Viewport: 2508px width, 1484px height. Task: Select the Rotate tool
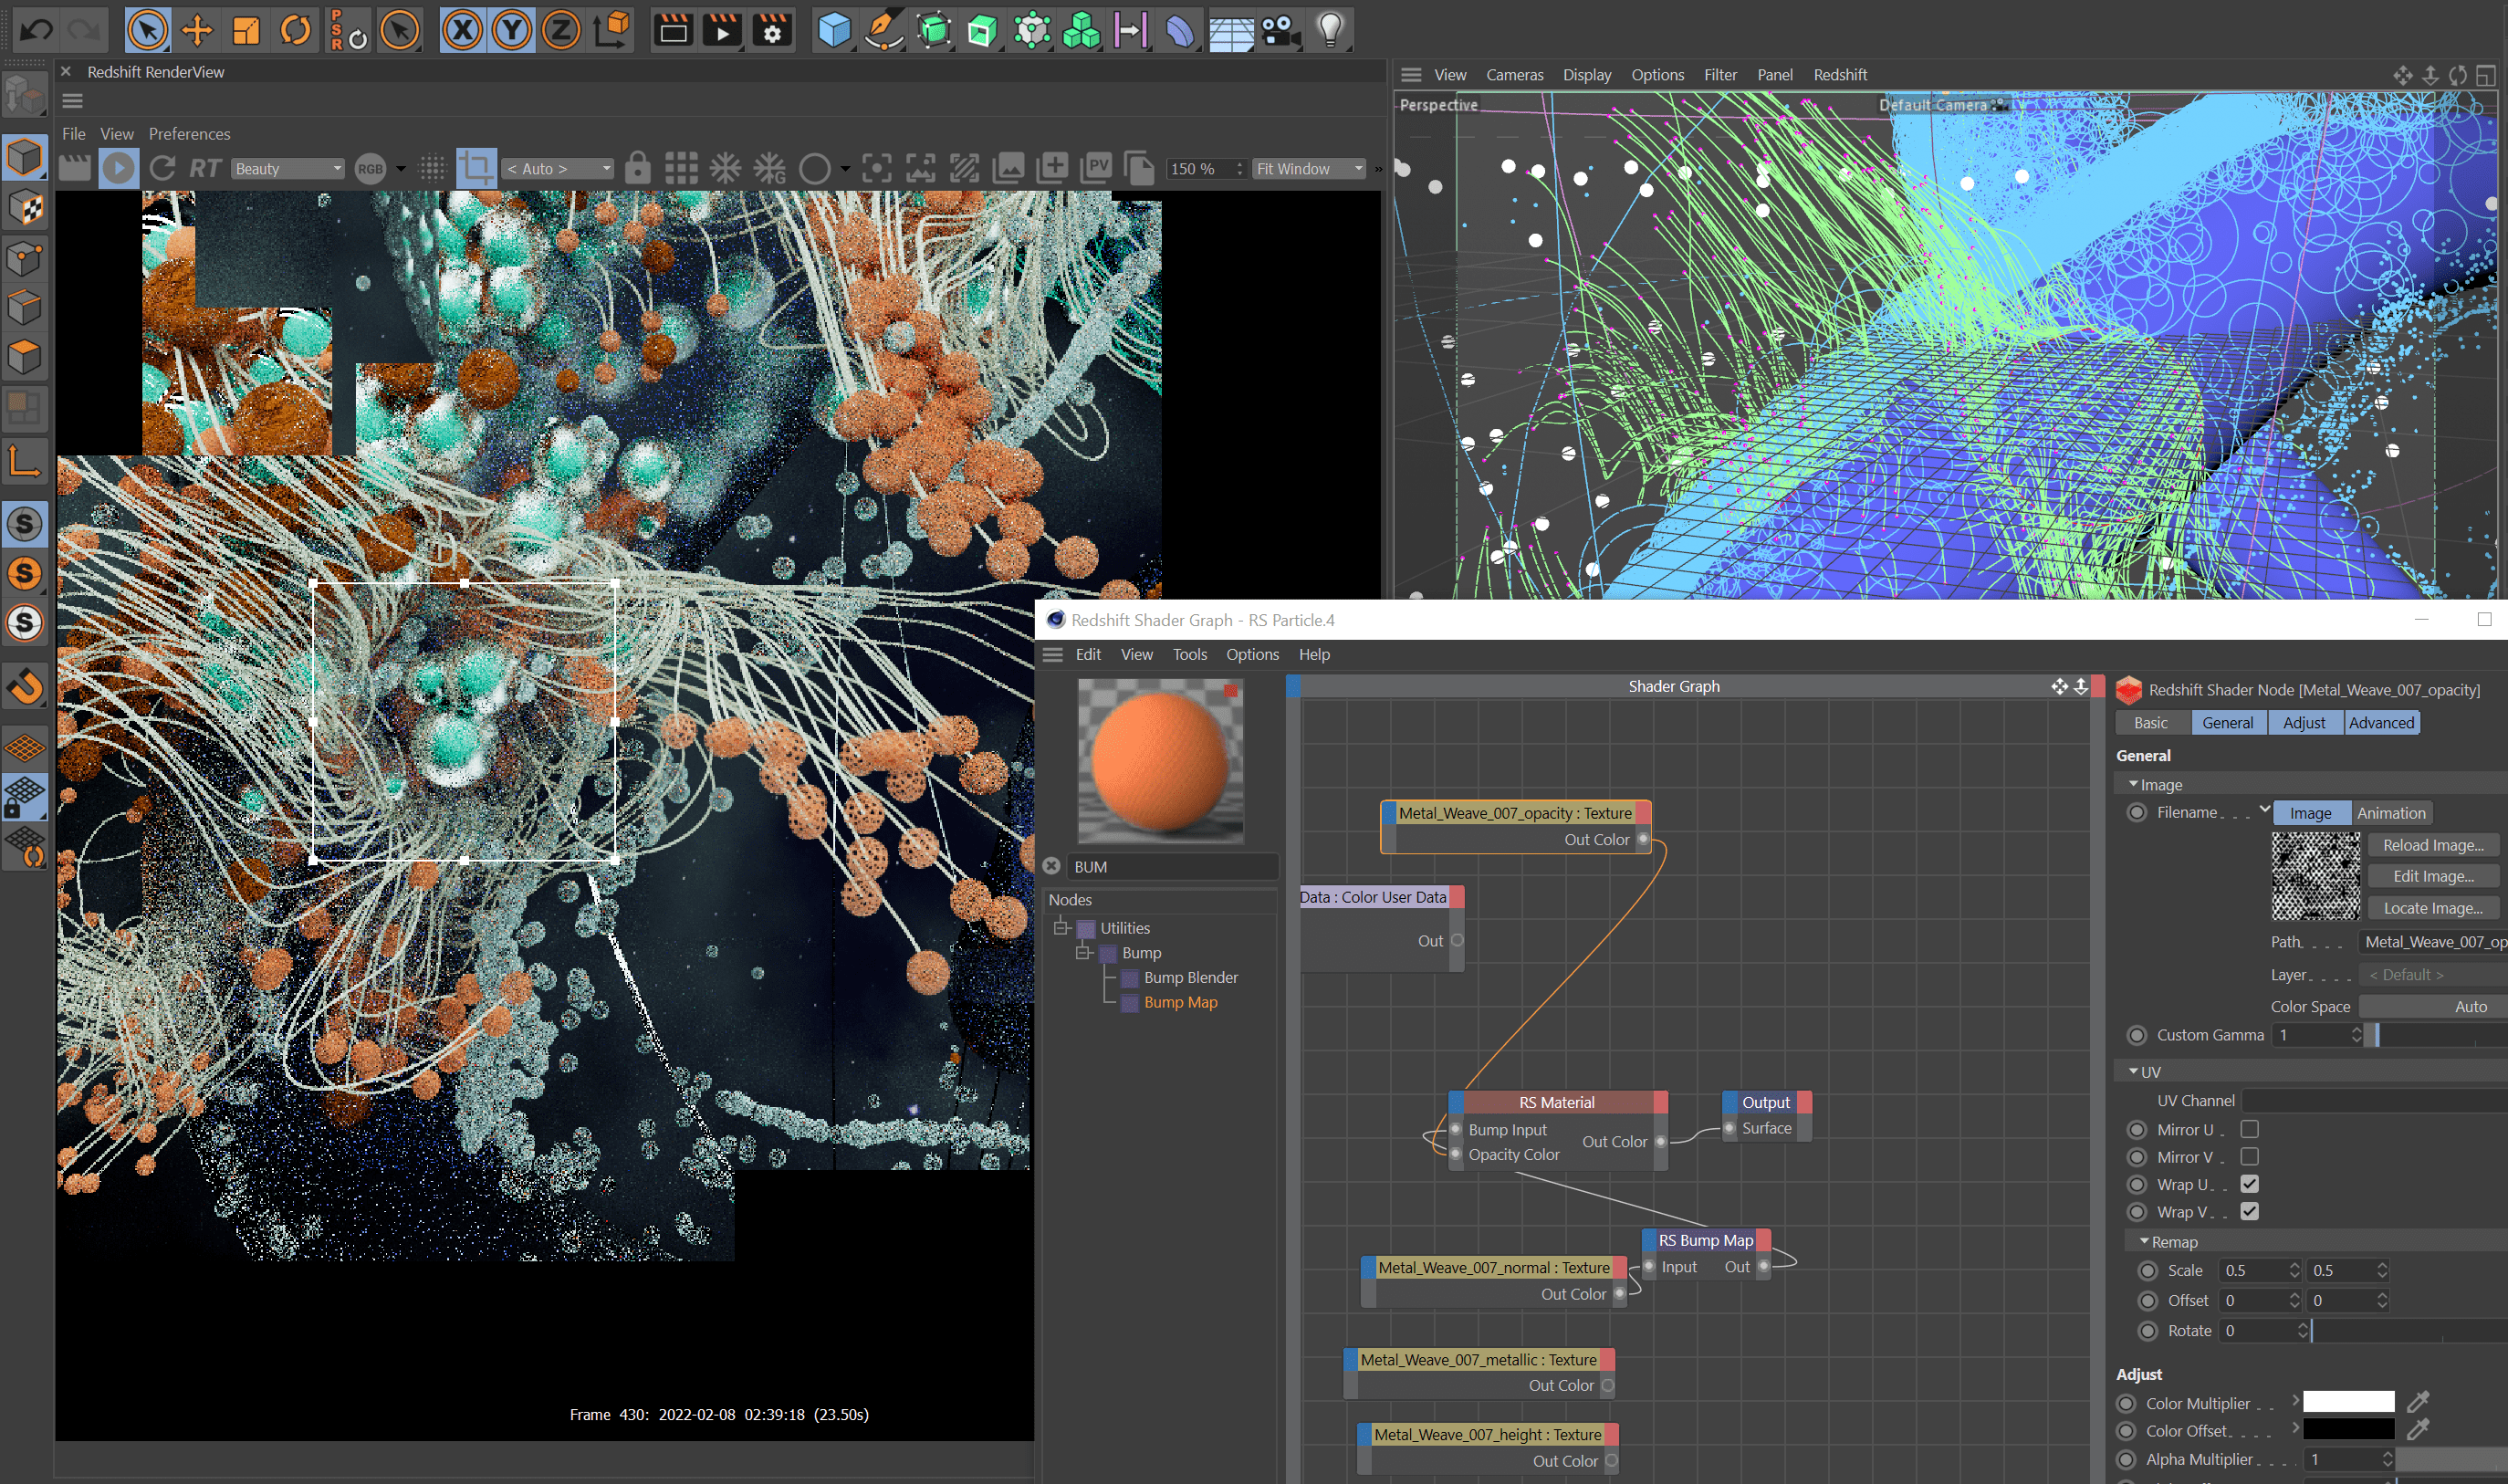coord(295,30)
